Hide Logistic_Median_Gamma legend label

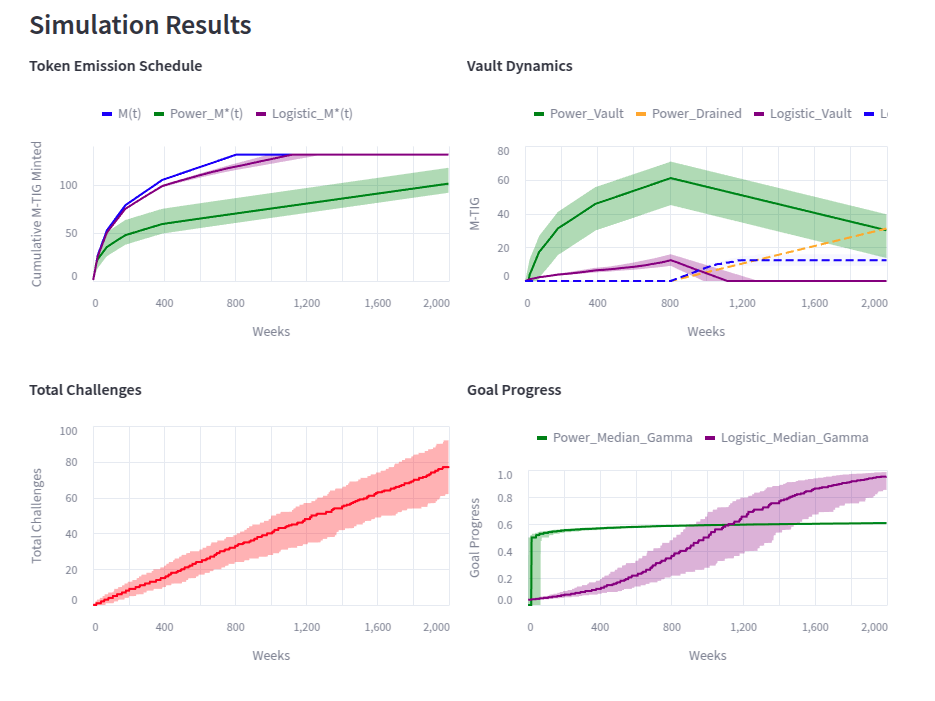pos(794,438)
